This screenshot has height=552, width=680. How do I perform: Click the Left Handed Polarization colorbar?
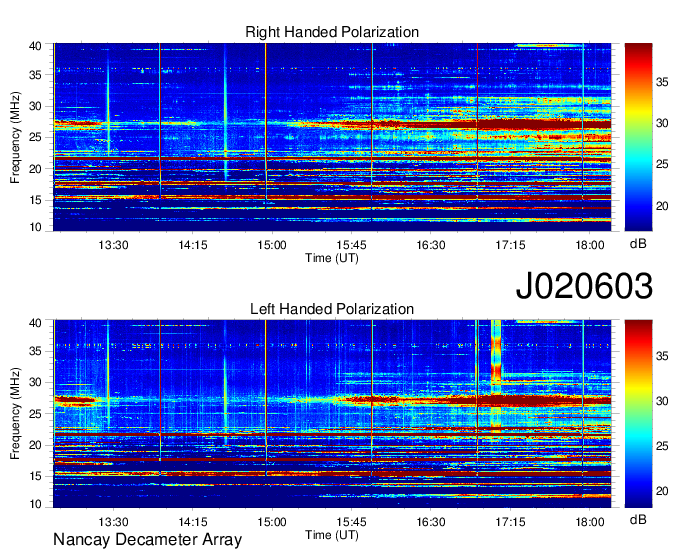tap(638, 414)
